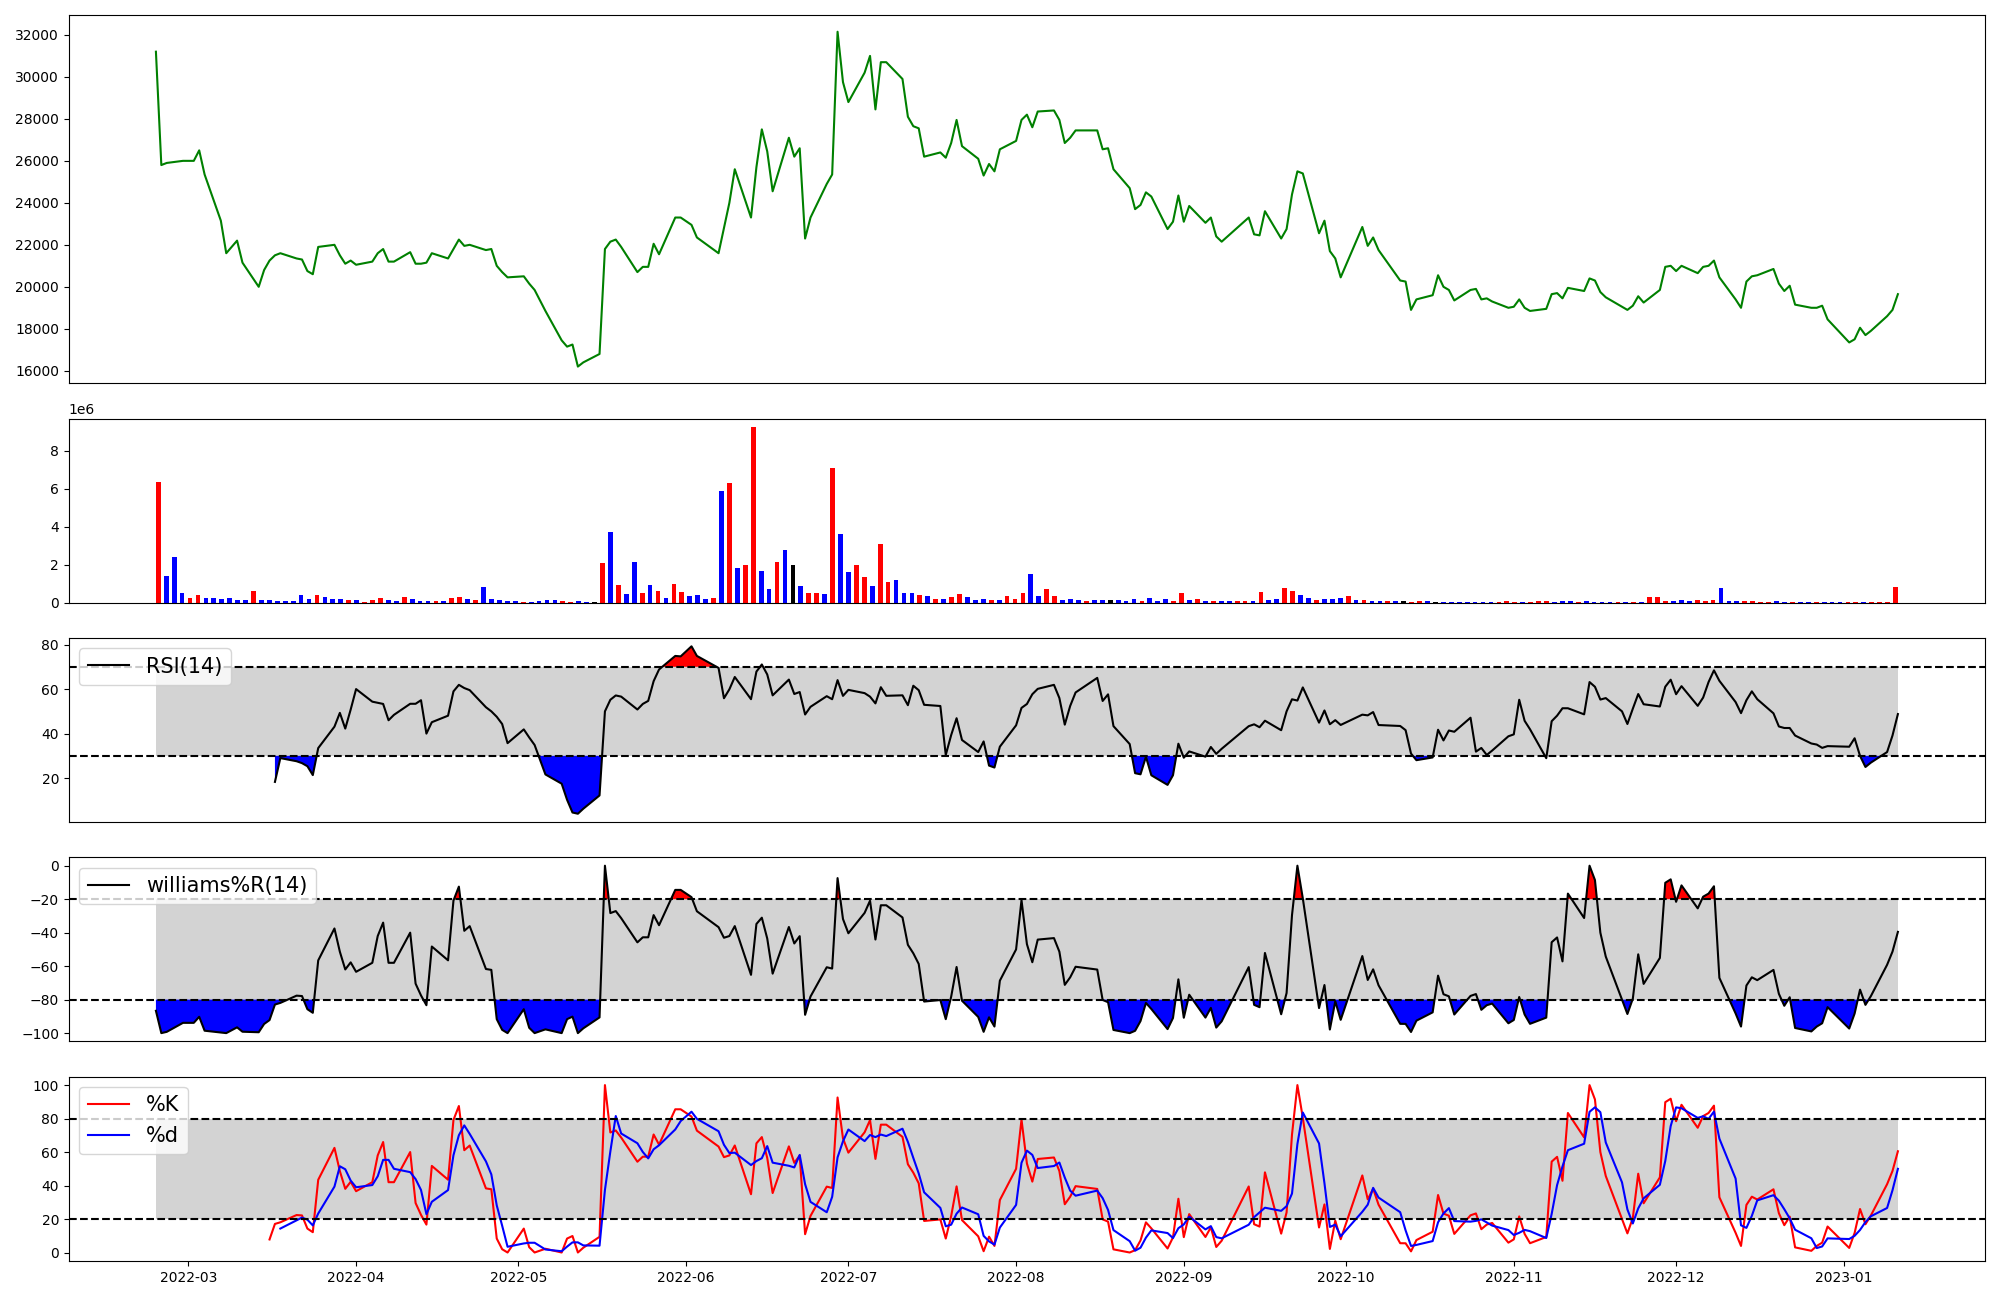Click the tallest red volume bar
The width and height of the screenshot is (2000, 1300).
pos(753,515)
